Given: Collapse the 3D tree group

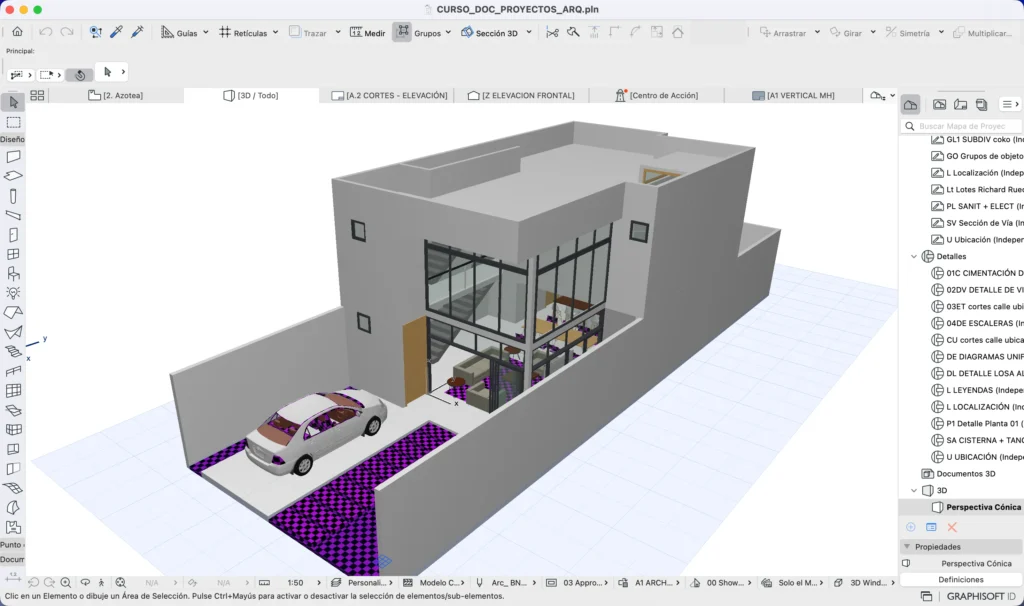Looking at the screenshot, I should 914,490.
